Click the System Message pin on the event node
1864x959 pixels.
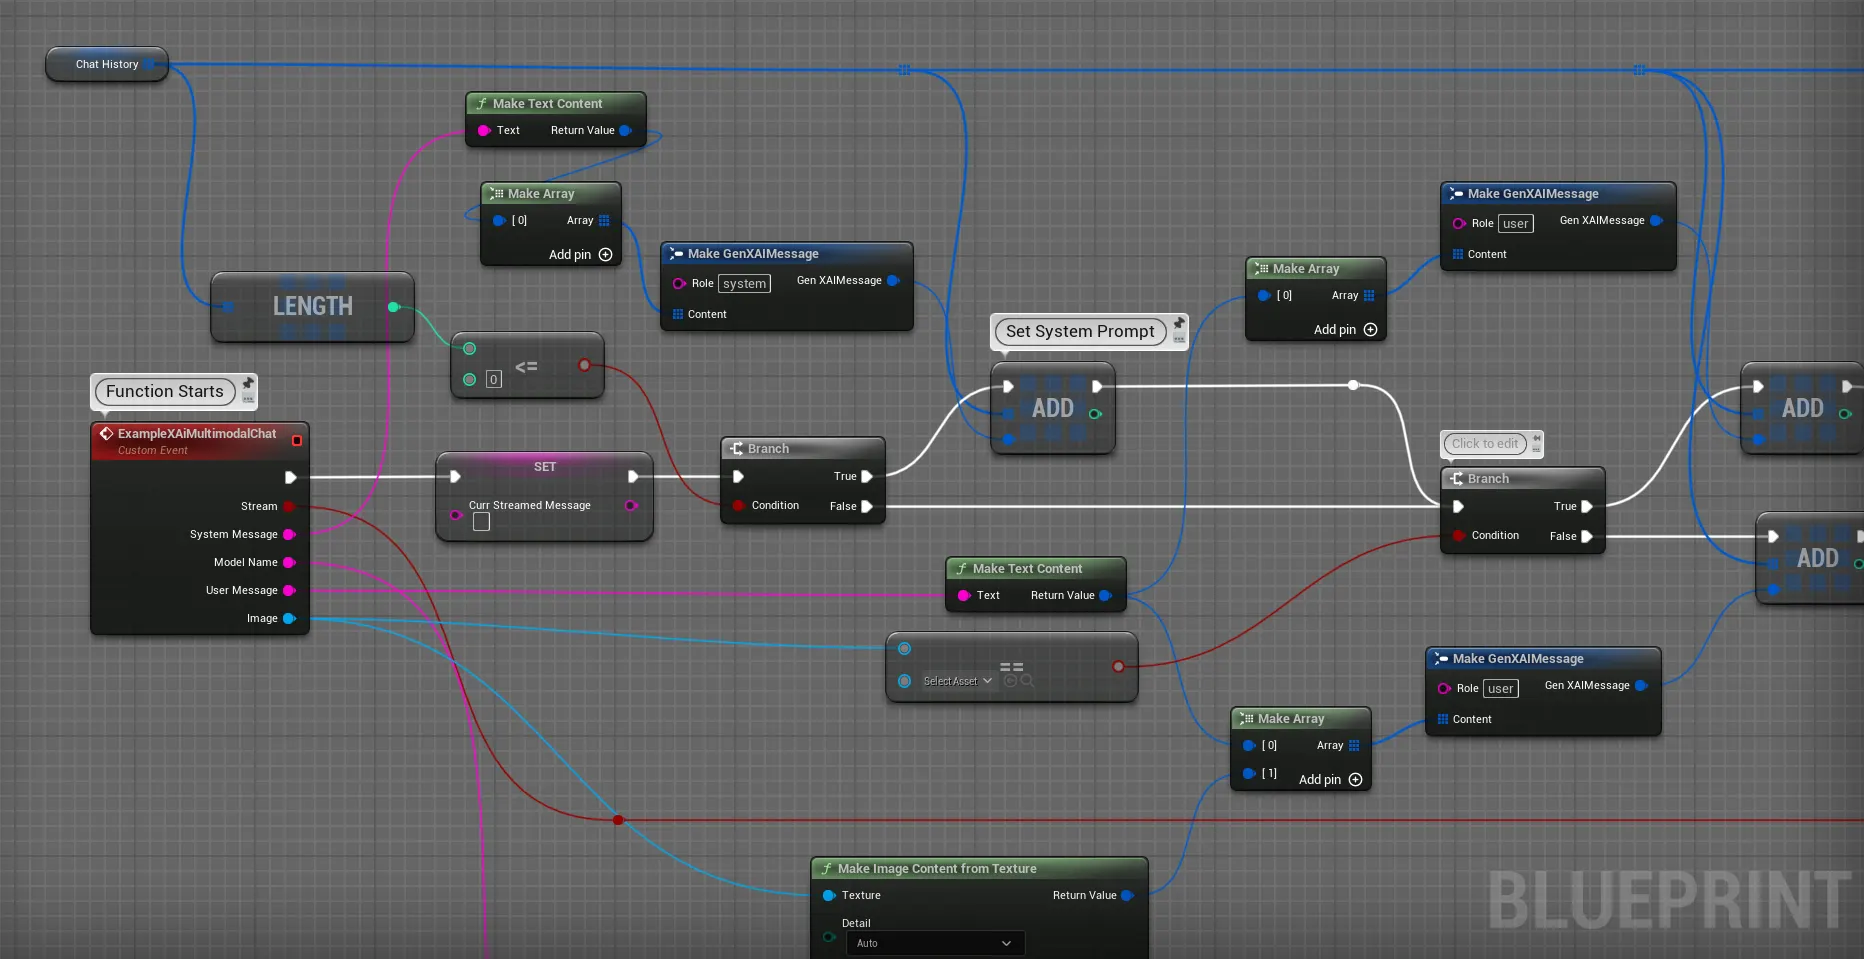(289, 534)
